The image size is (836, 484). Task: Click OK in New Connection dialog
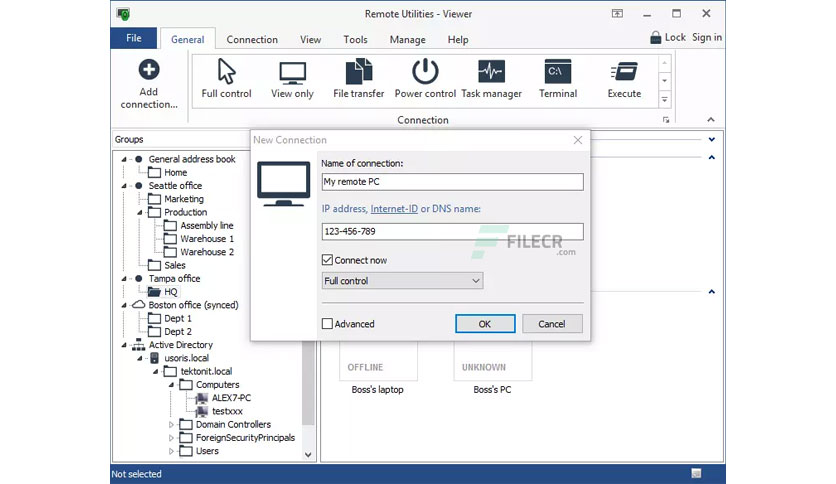(x=485, y=324)
